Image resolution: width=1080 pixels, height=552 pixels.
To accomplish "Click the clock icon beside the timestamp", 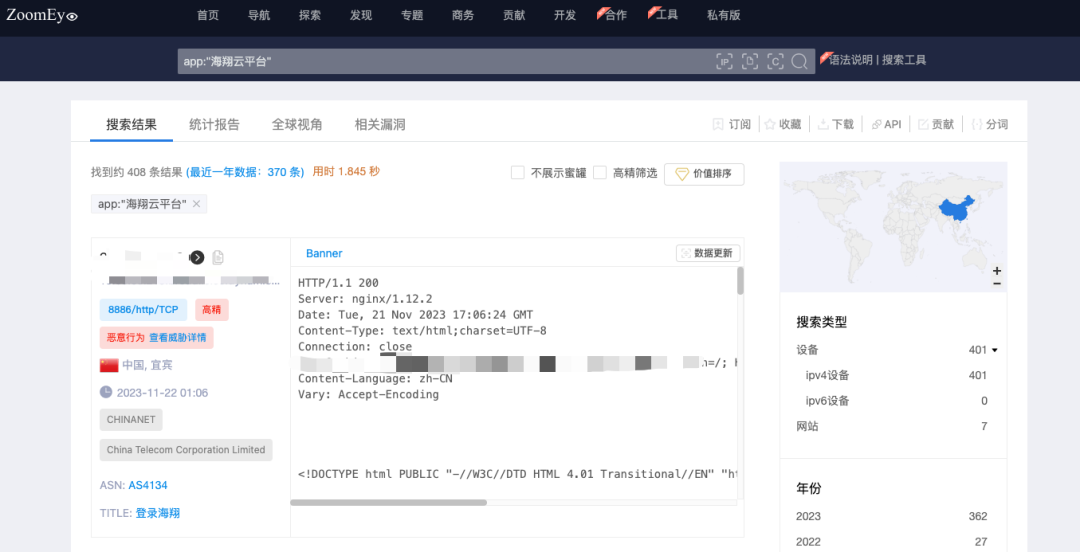I will 105,392.
